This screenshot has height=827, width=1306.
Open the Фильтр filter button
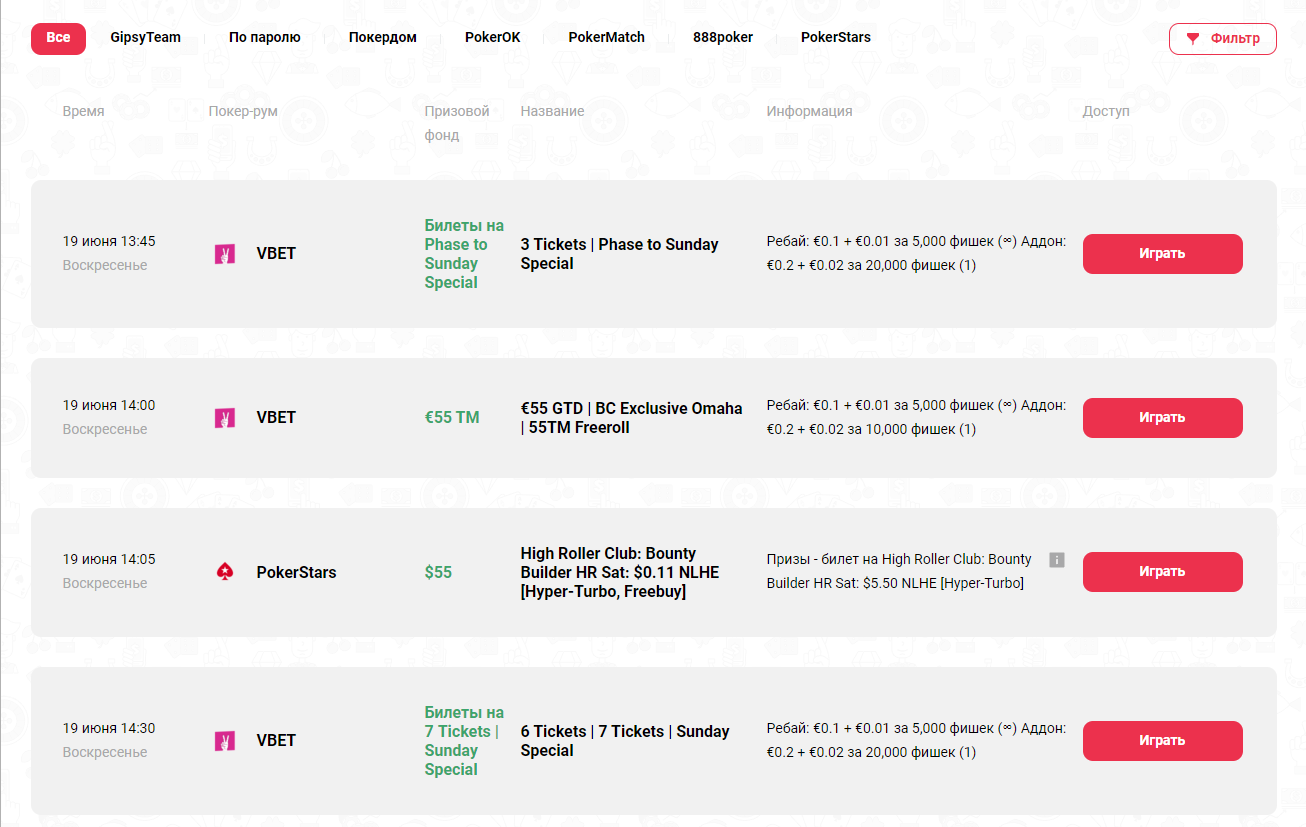[x=1223, y=39]
